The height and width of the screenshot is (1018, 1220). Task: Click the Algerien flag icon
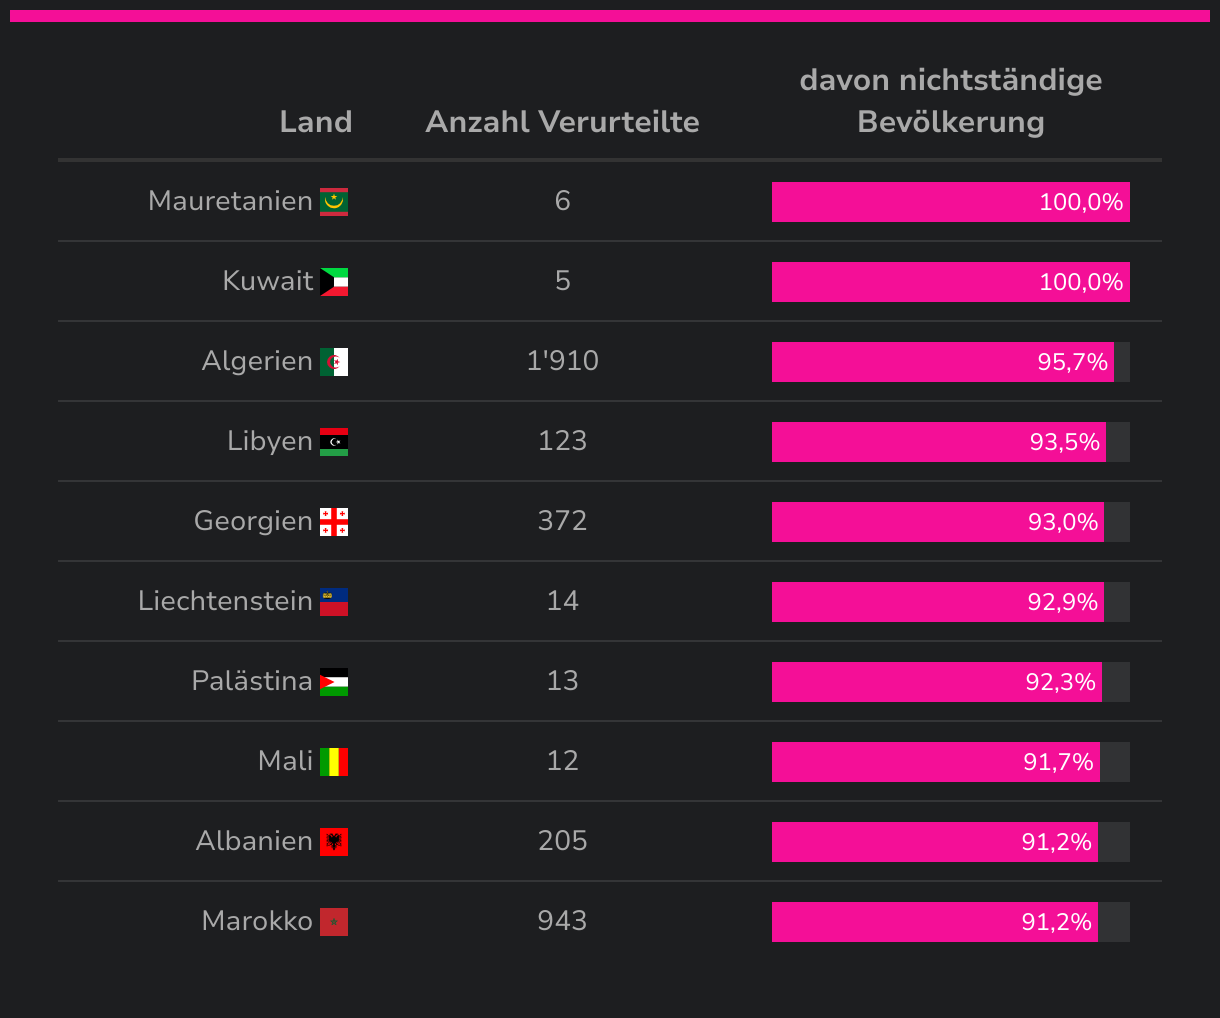(x=334, y=362)
